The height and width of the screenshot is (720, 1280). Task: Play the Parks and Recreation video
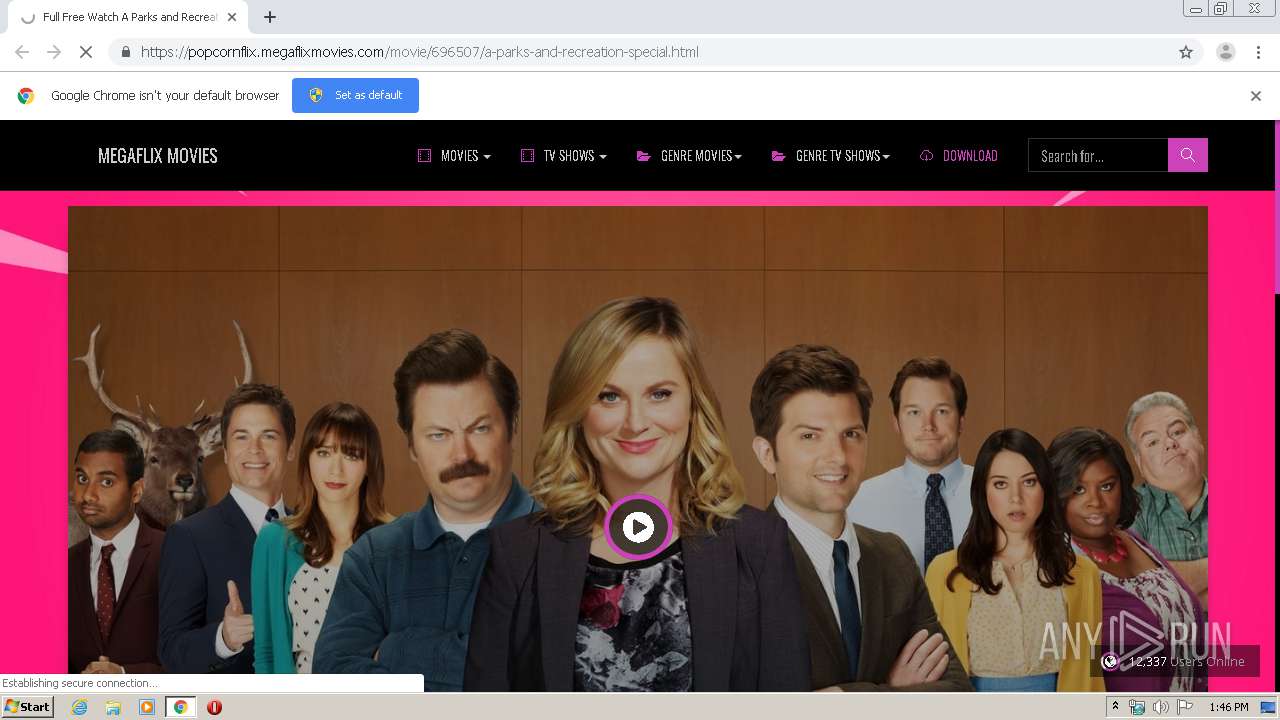pyautogui.click(x=638, y=526)
